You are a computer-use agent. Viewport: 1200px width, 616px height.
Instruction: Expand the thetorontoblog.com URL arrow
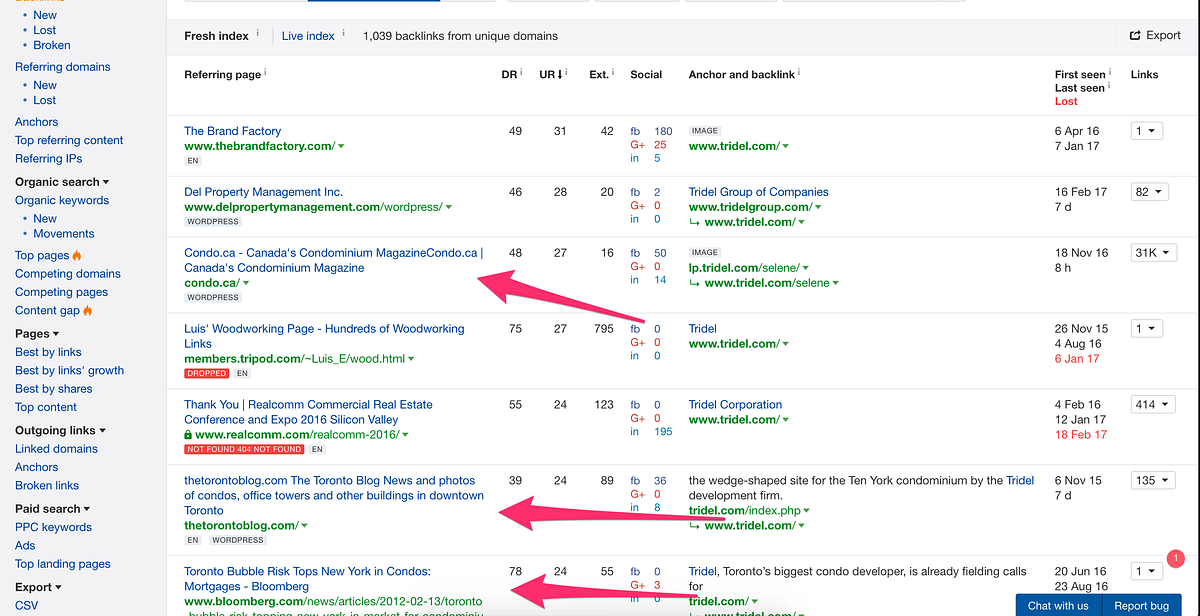tap(304, 526)
